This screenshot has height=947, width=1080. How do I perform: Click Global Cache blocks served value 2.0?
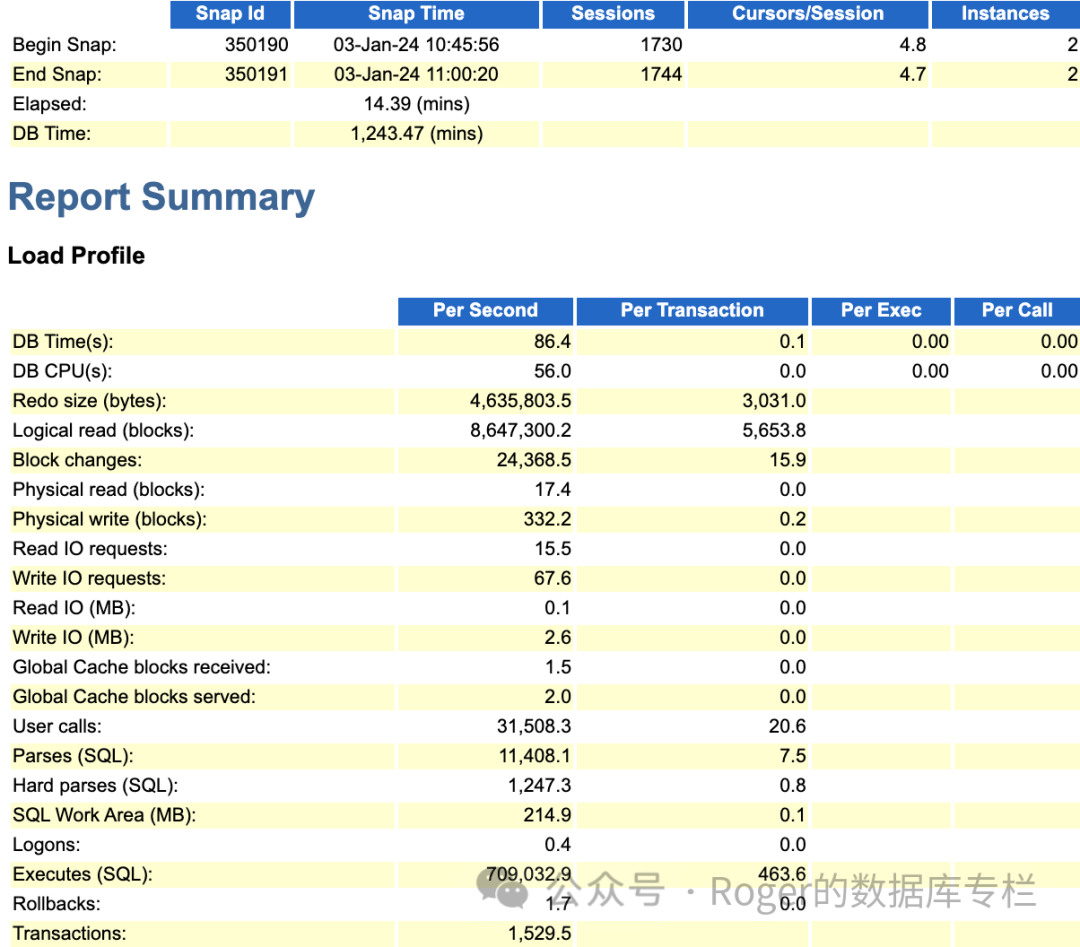pos(558,697)
